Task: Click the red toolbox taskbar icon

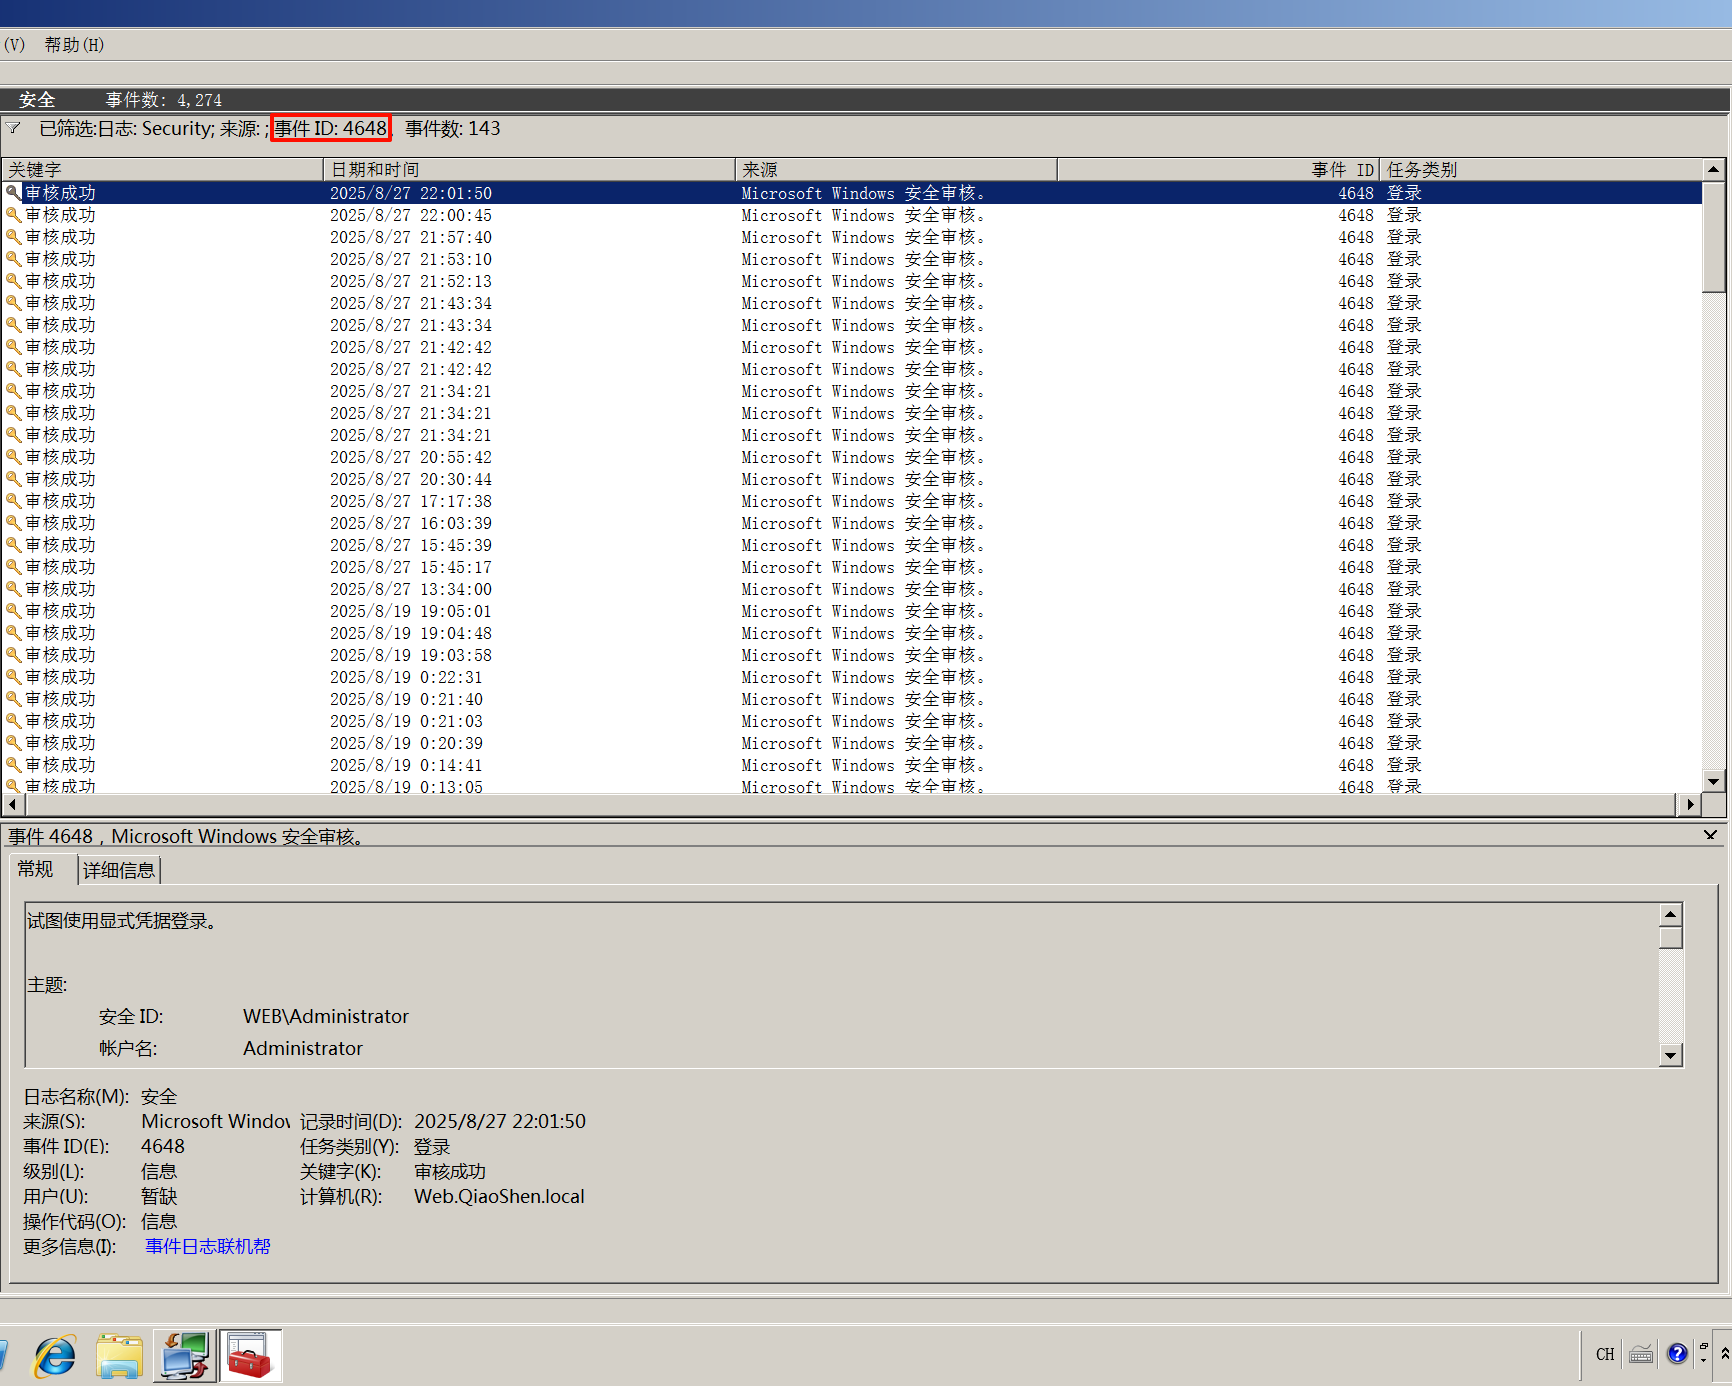Action: tap(249, 1356)
